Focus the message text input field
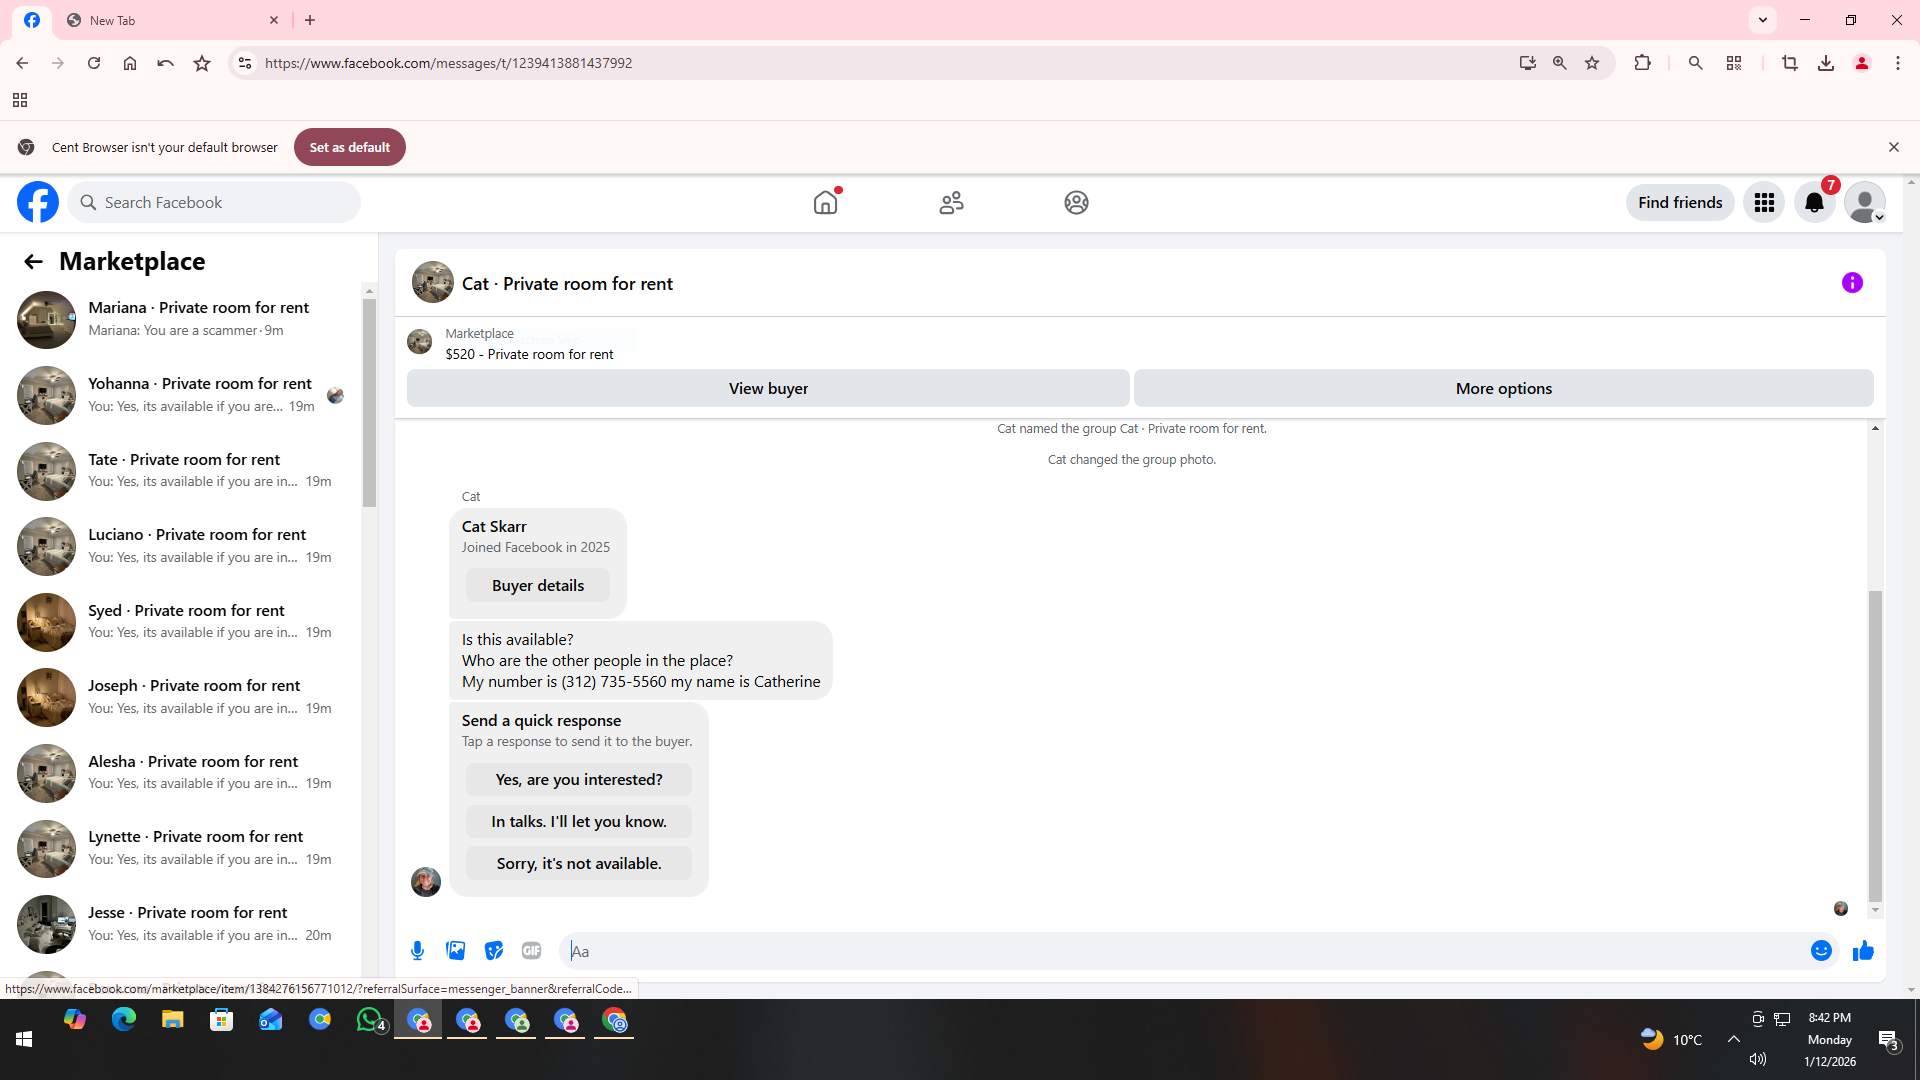Screen dimensions: 1920x1080 point(1180,951)
